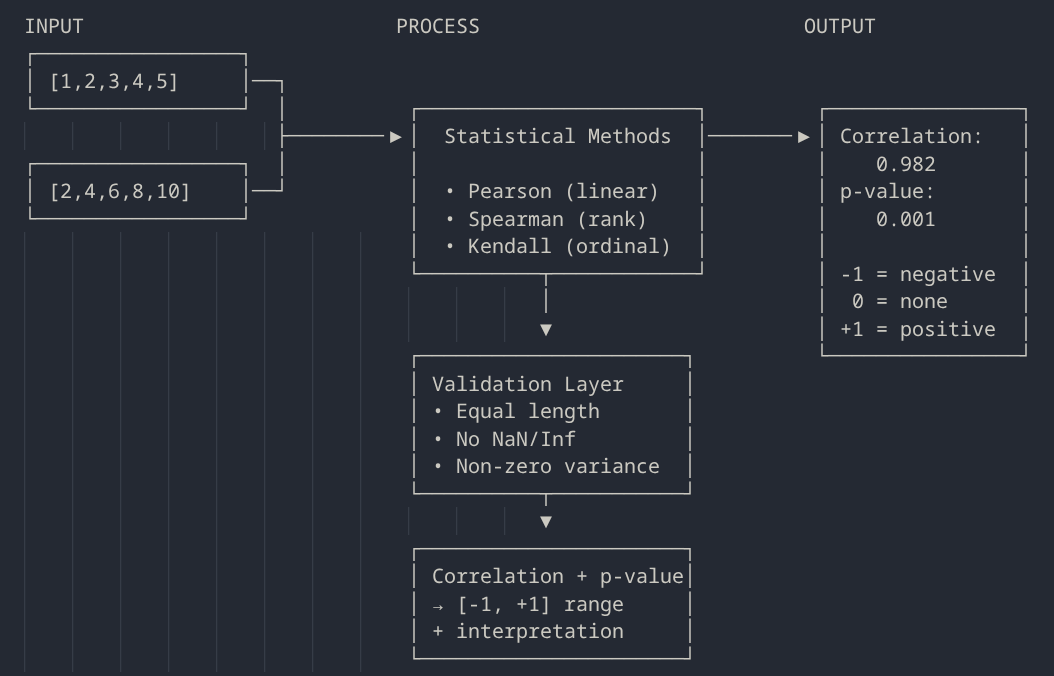Click the Validation Layer heading
This screenshot has width=1054, height=676.
[x=528, y=384]
